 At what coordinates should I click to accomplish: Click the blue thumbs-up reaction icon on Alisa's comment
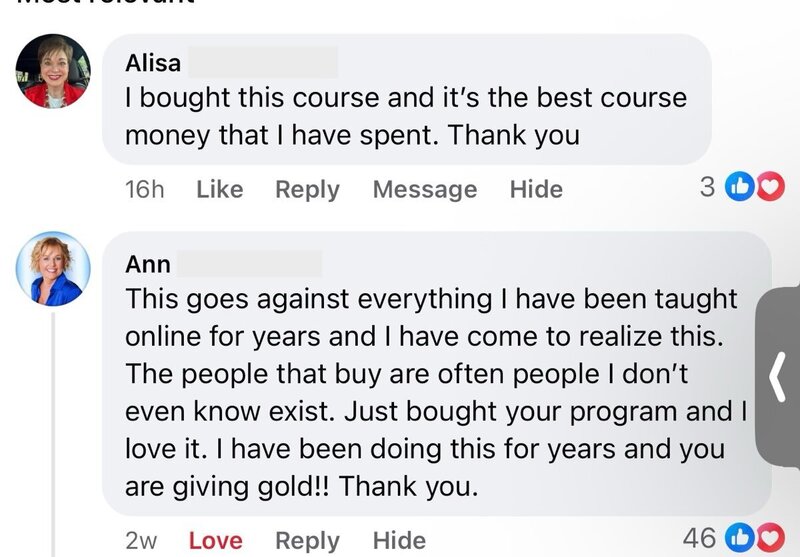pyautogui.click(x=740, y=187)
